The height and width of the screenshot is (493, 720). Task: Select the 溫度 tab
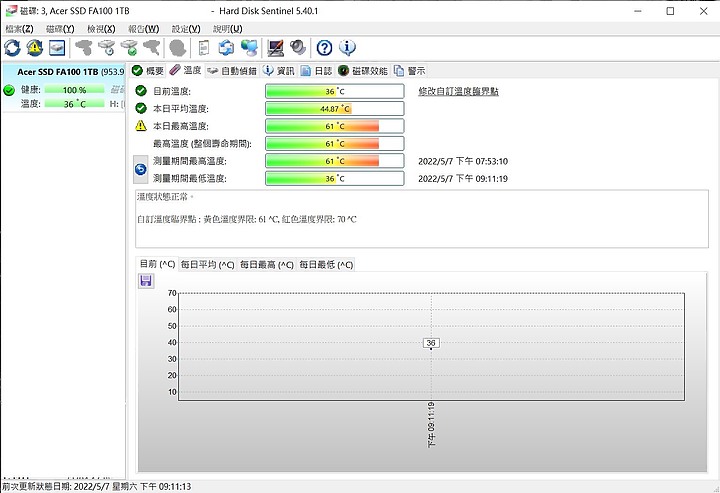pos(186,70)
